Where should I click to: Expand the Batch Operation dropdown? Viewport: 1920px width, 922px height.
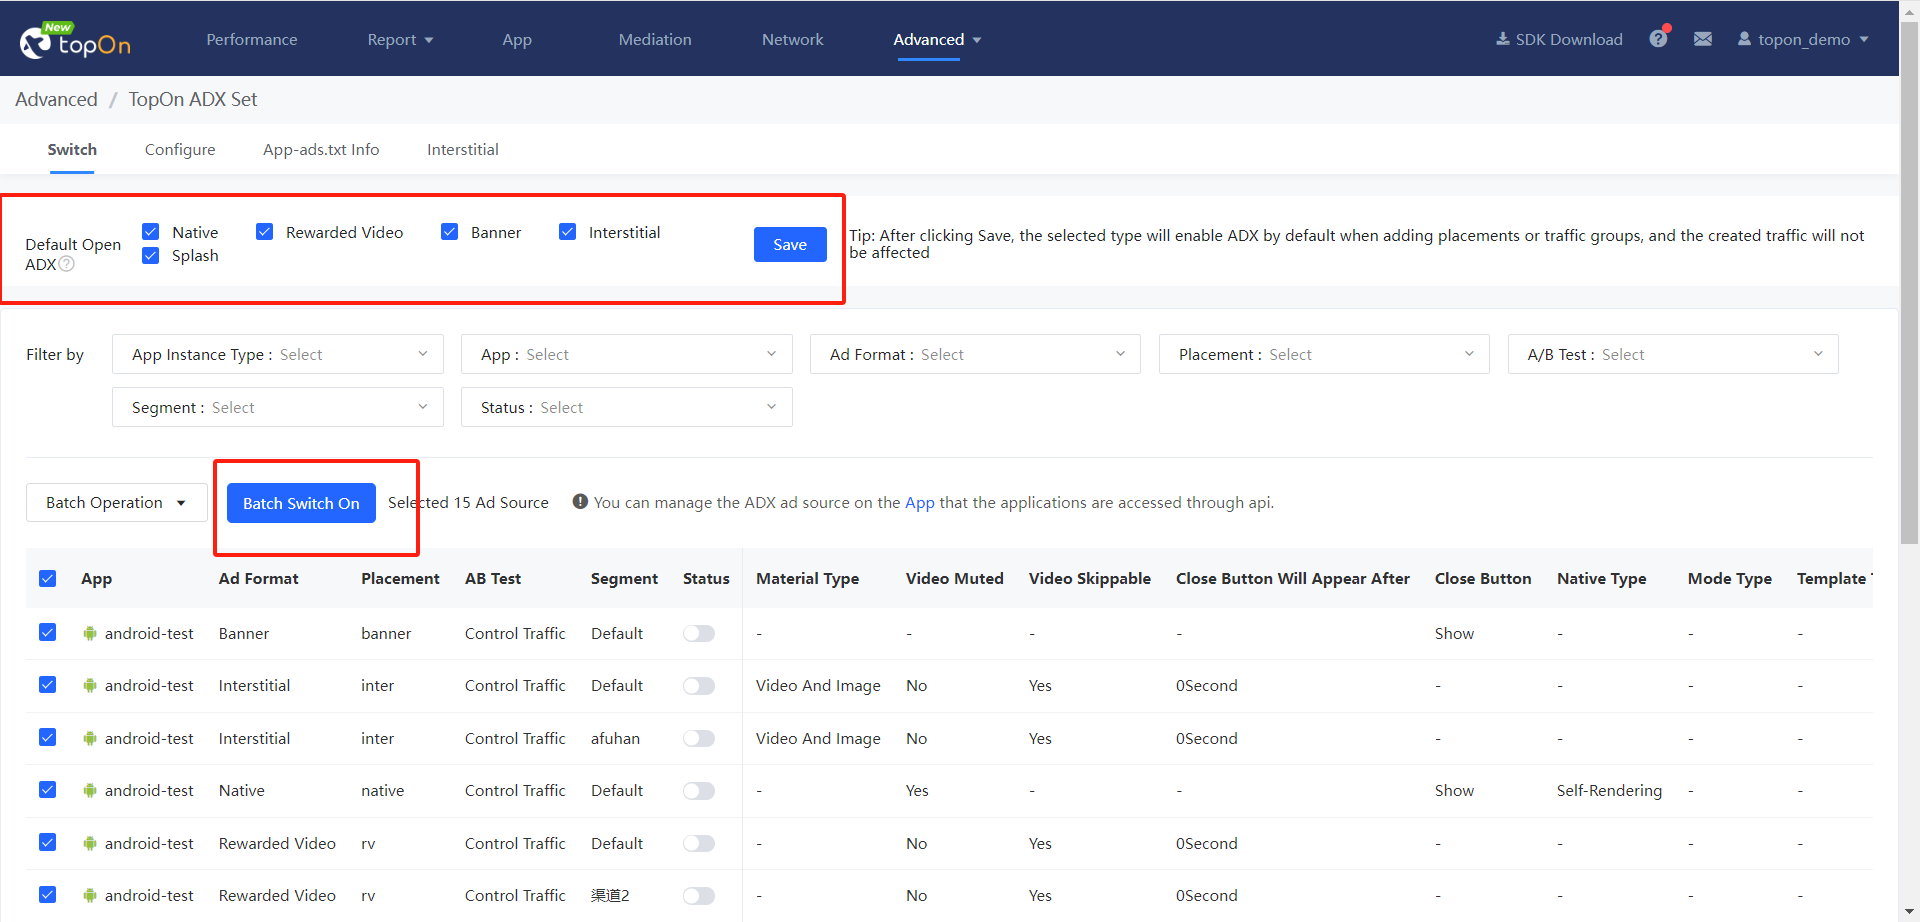point(116,502)
